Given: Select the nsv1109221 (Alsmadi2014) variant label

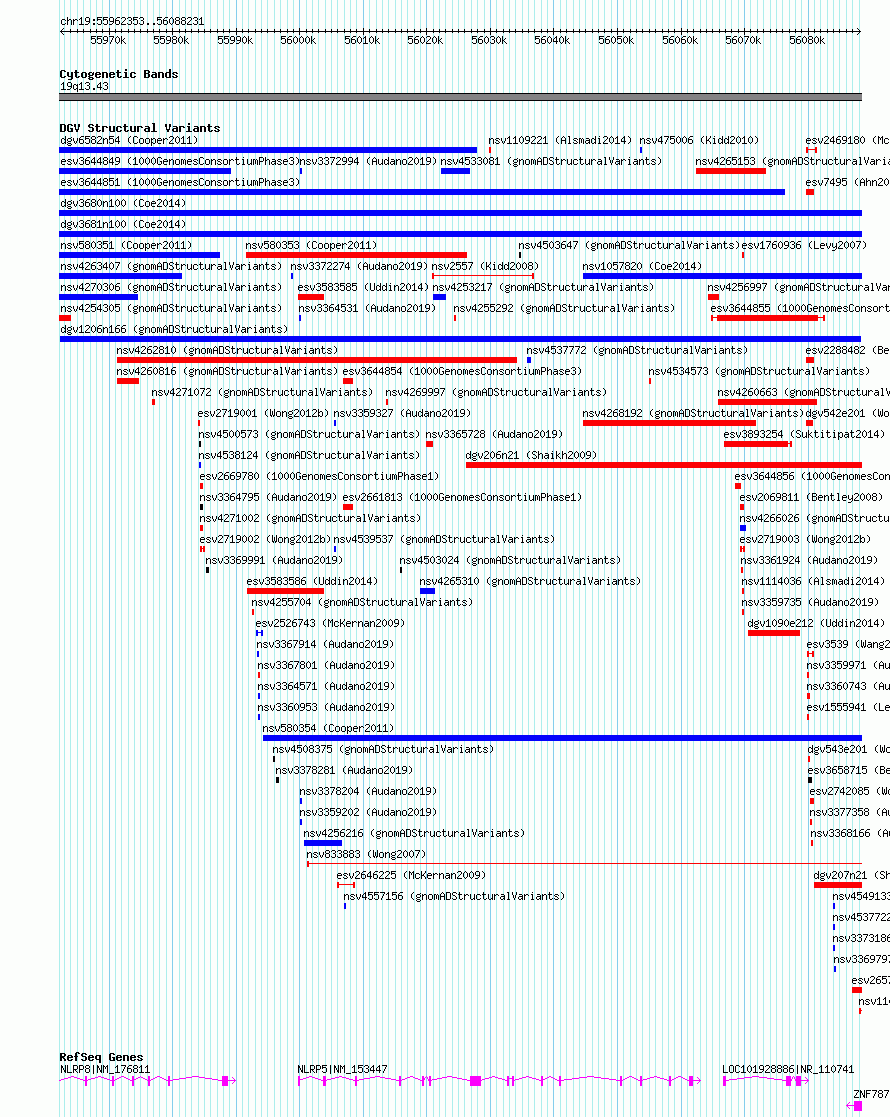Looking at the screenshot, I should pos(559,140).
